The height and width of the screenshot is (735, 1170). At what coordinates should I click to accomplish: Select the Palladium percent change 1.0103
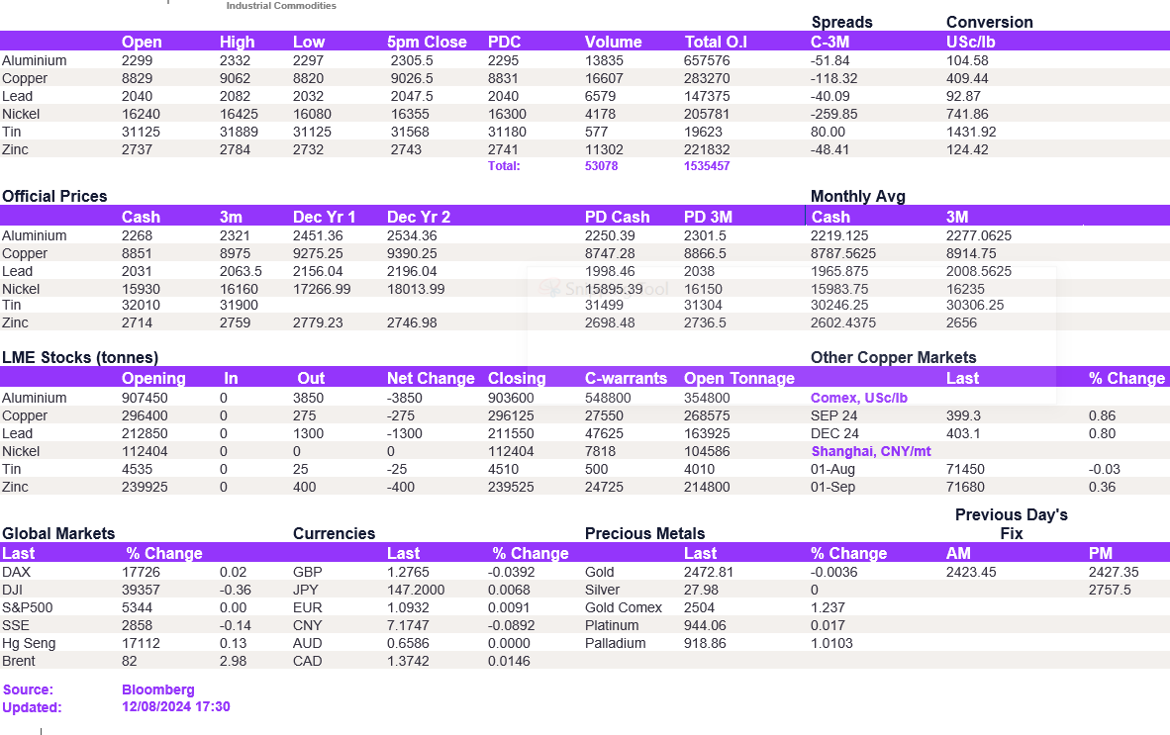(831, 644)
